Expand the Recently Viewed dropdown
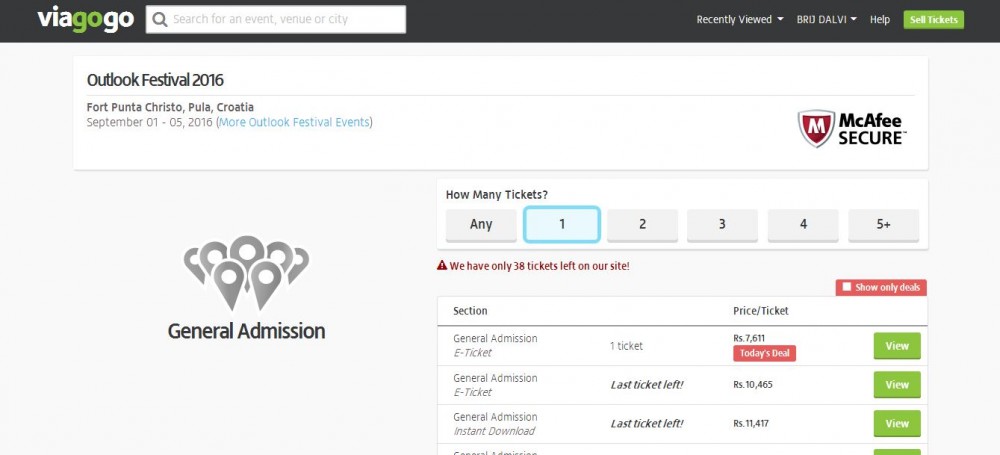 tap(740, 20)
